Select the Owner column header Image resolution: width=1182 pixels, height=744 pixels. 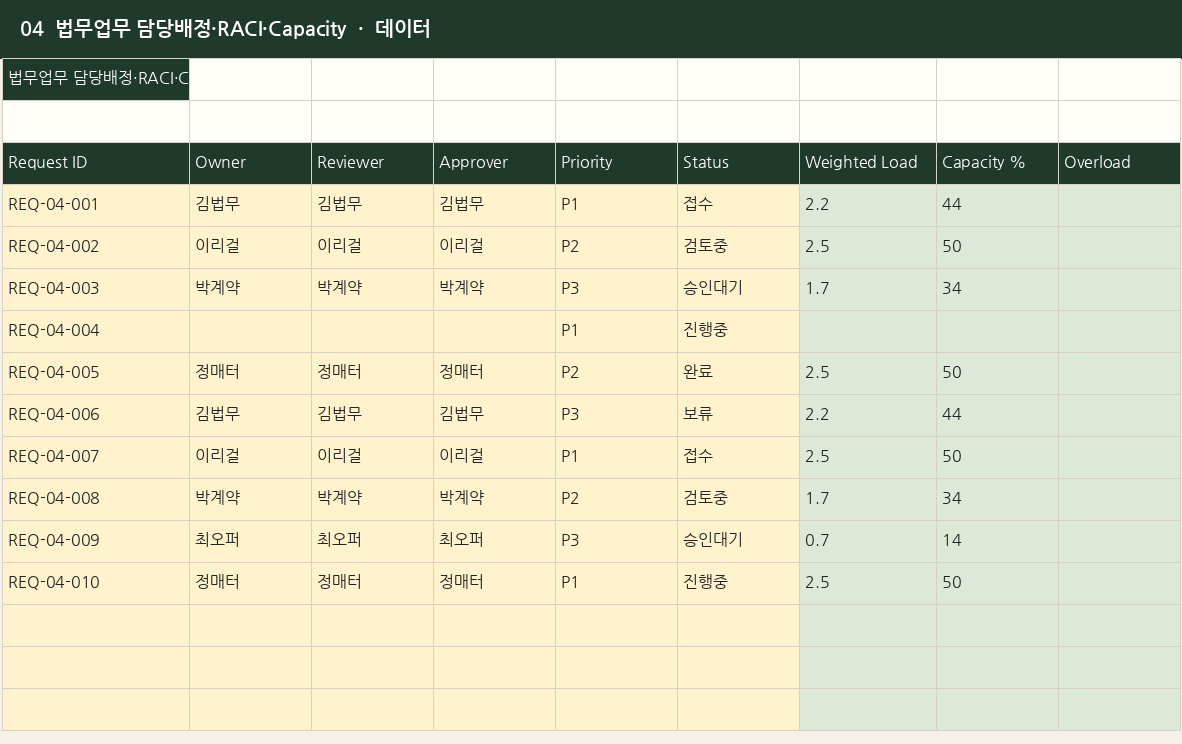point(250,163)
